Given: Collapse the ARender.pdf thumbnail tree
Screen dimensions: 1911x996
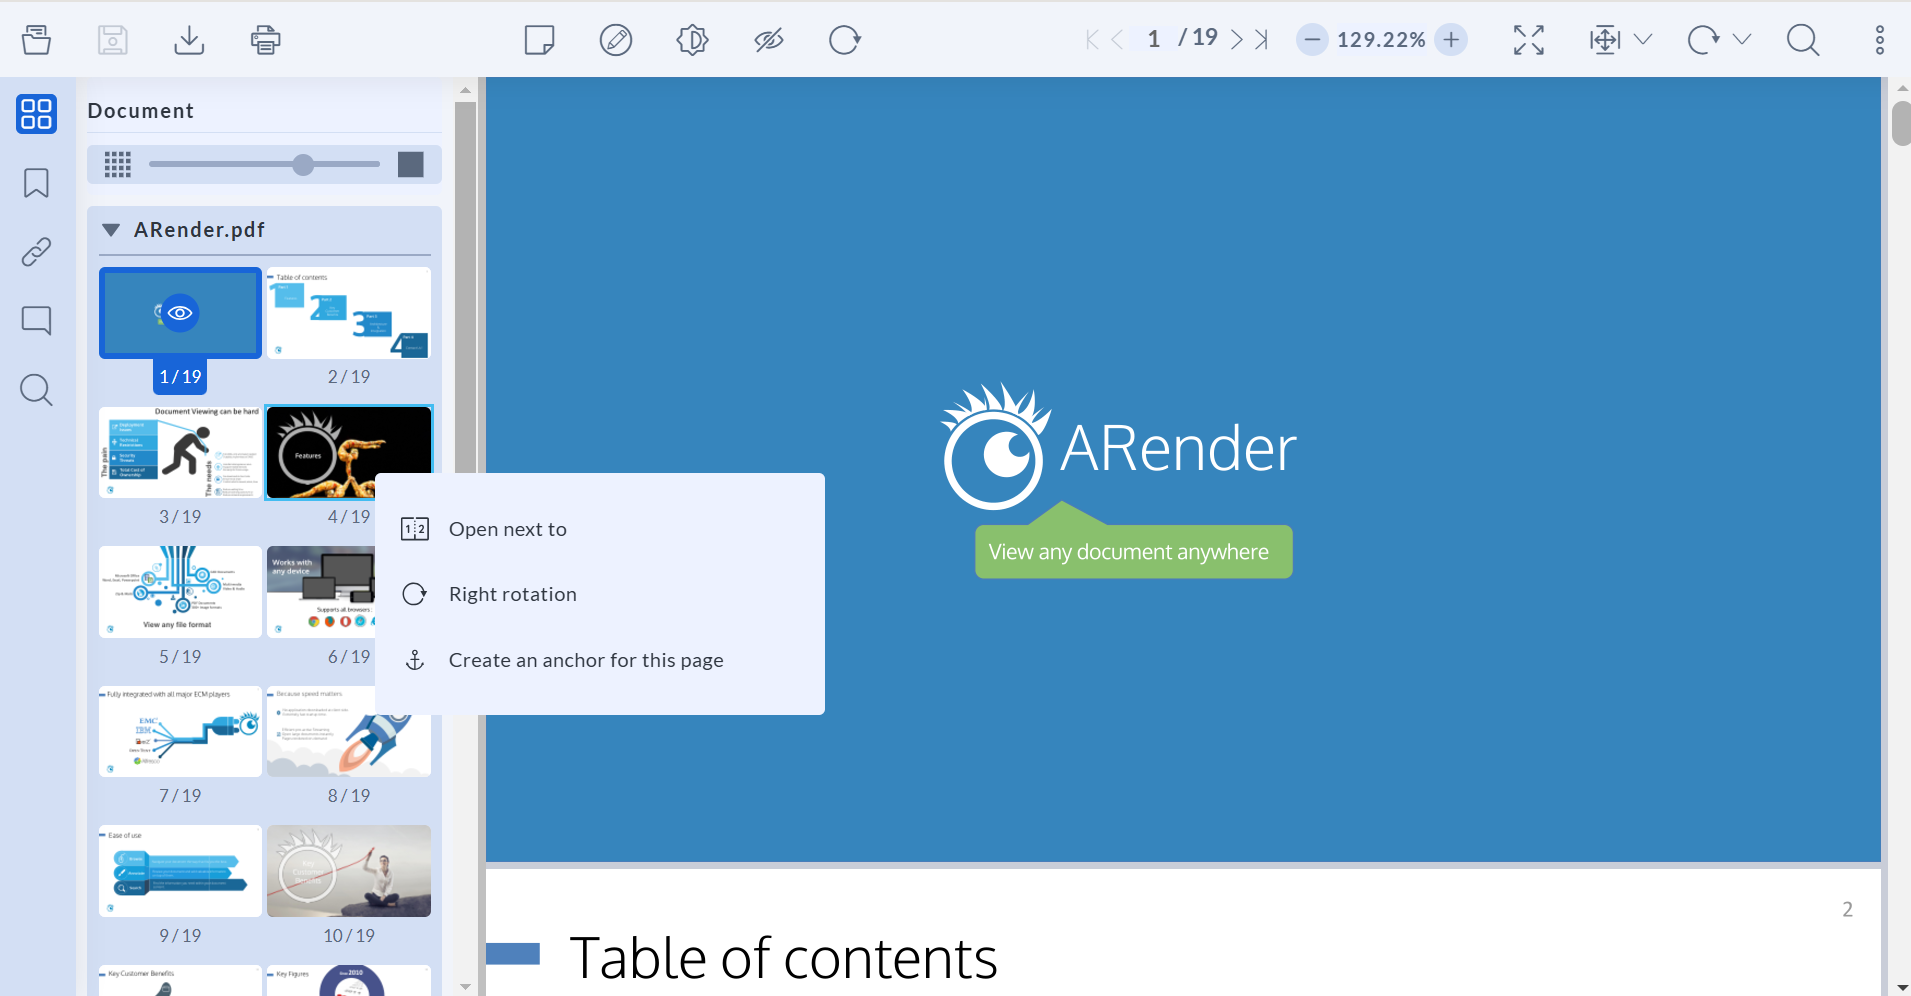Looking at the screenshot, I should click(x=111, y=230).
